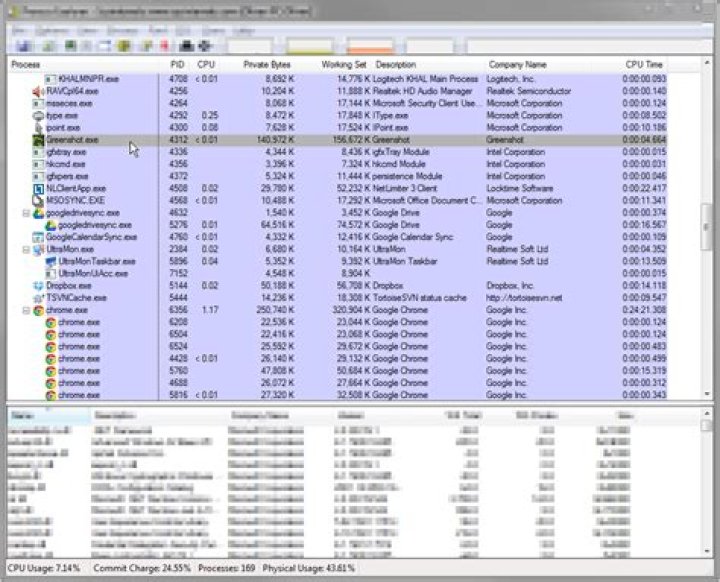The image size is (720, 582).
Task: Click the yellow commit history mini graph
Action: [310, 46]
